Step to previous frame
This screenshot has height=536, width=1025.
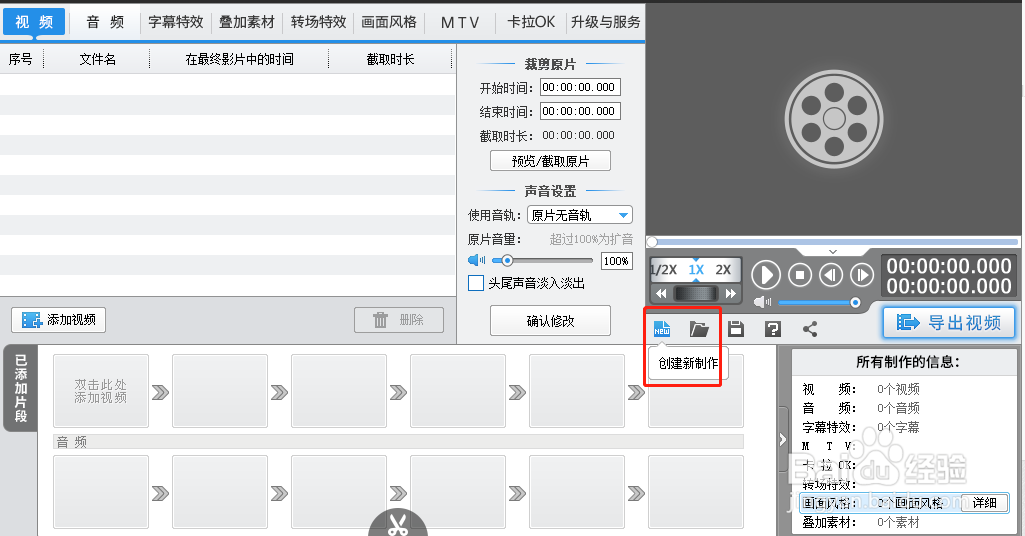click(x=831, y=275)
